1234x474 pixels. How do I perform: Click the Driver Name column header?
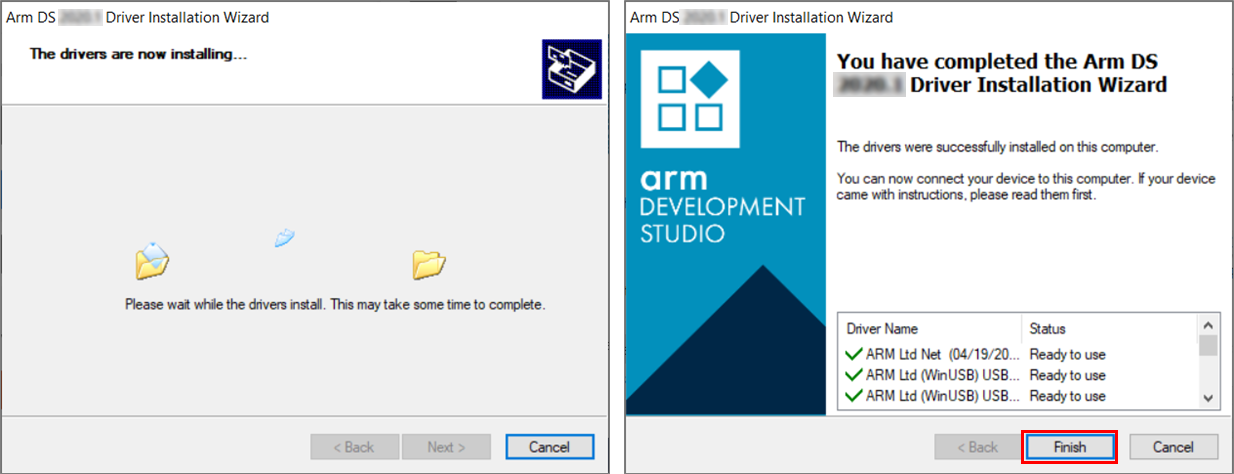(x=882, y=328)
